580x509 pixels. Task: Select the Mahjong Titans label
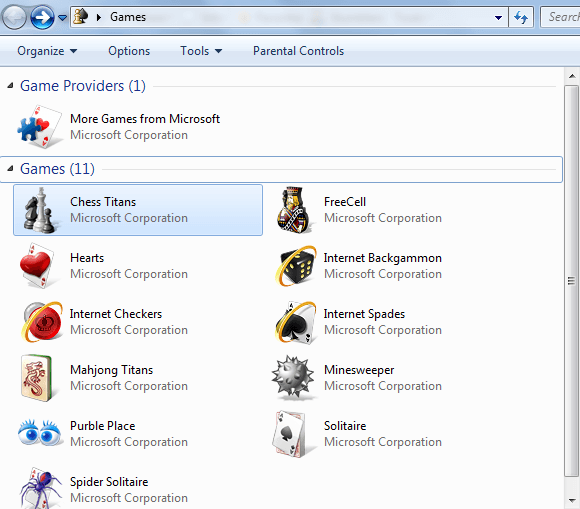click(111, 370)
